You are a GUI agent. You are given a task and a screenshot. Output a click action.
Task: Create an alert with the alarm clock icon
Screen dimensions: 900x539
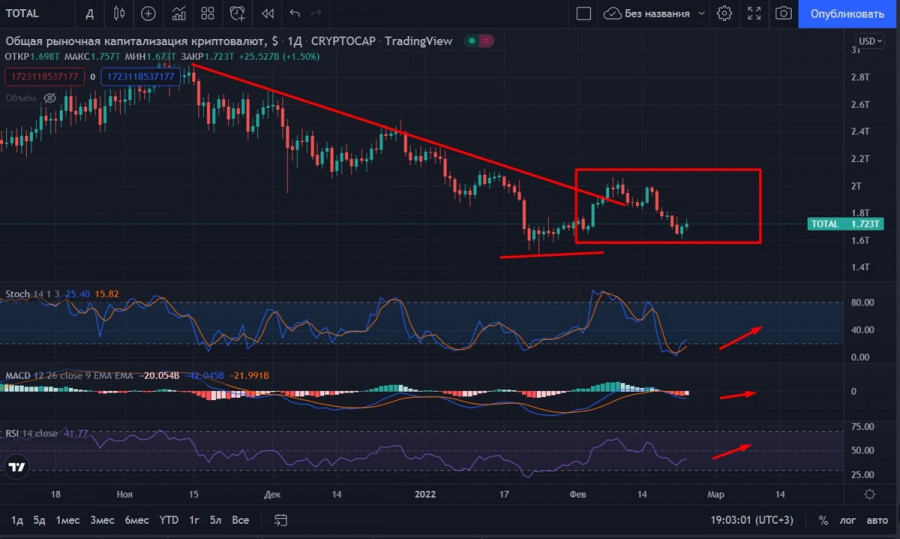pos(237,14)
